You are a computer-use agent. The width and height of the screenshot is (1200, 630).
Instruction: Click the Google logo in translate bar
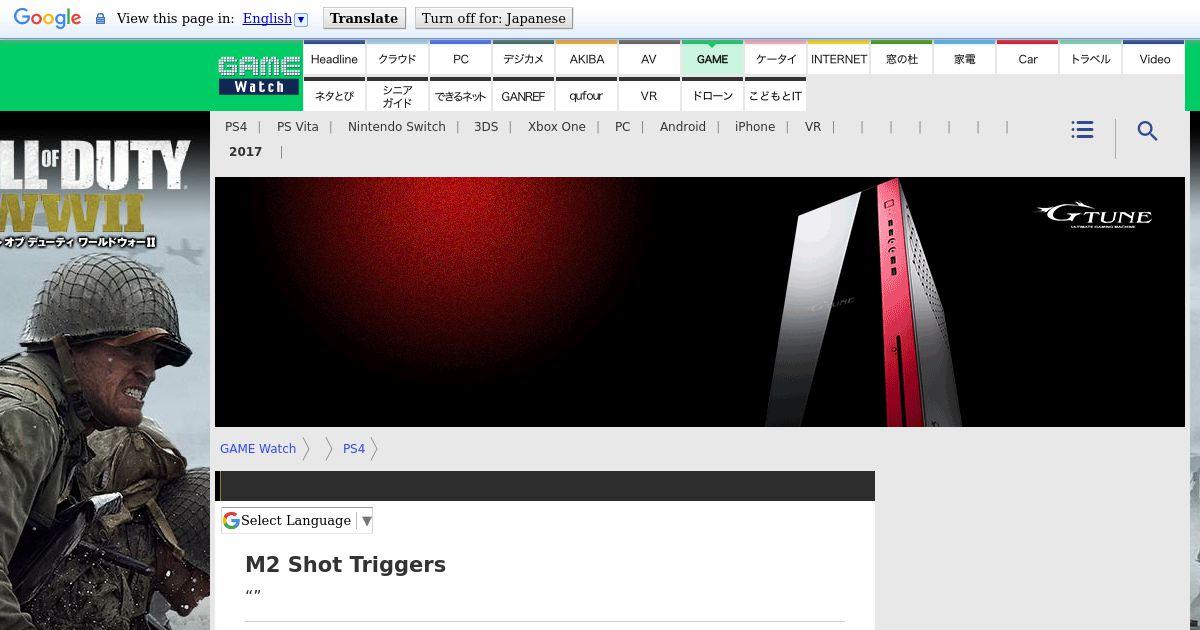click(47, 18)
